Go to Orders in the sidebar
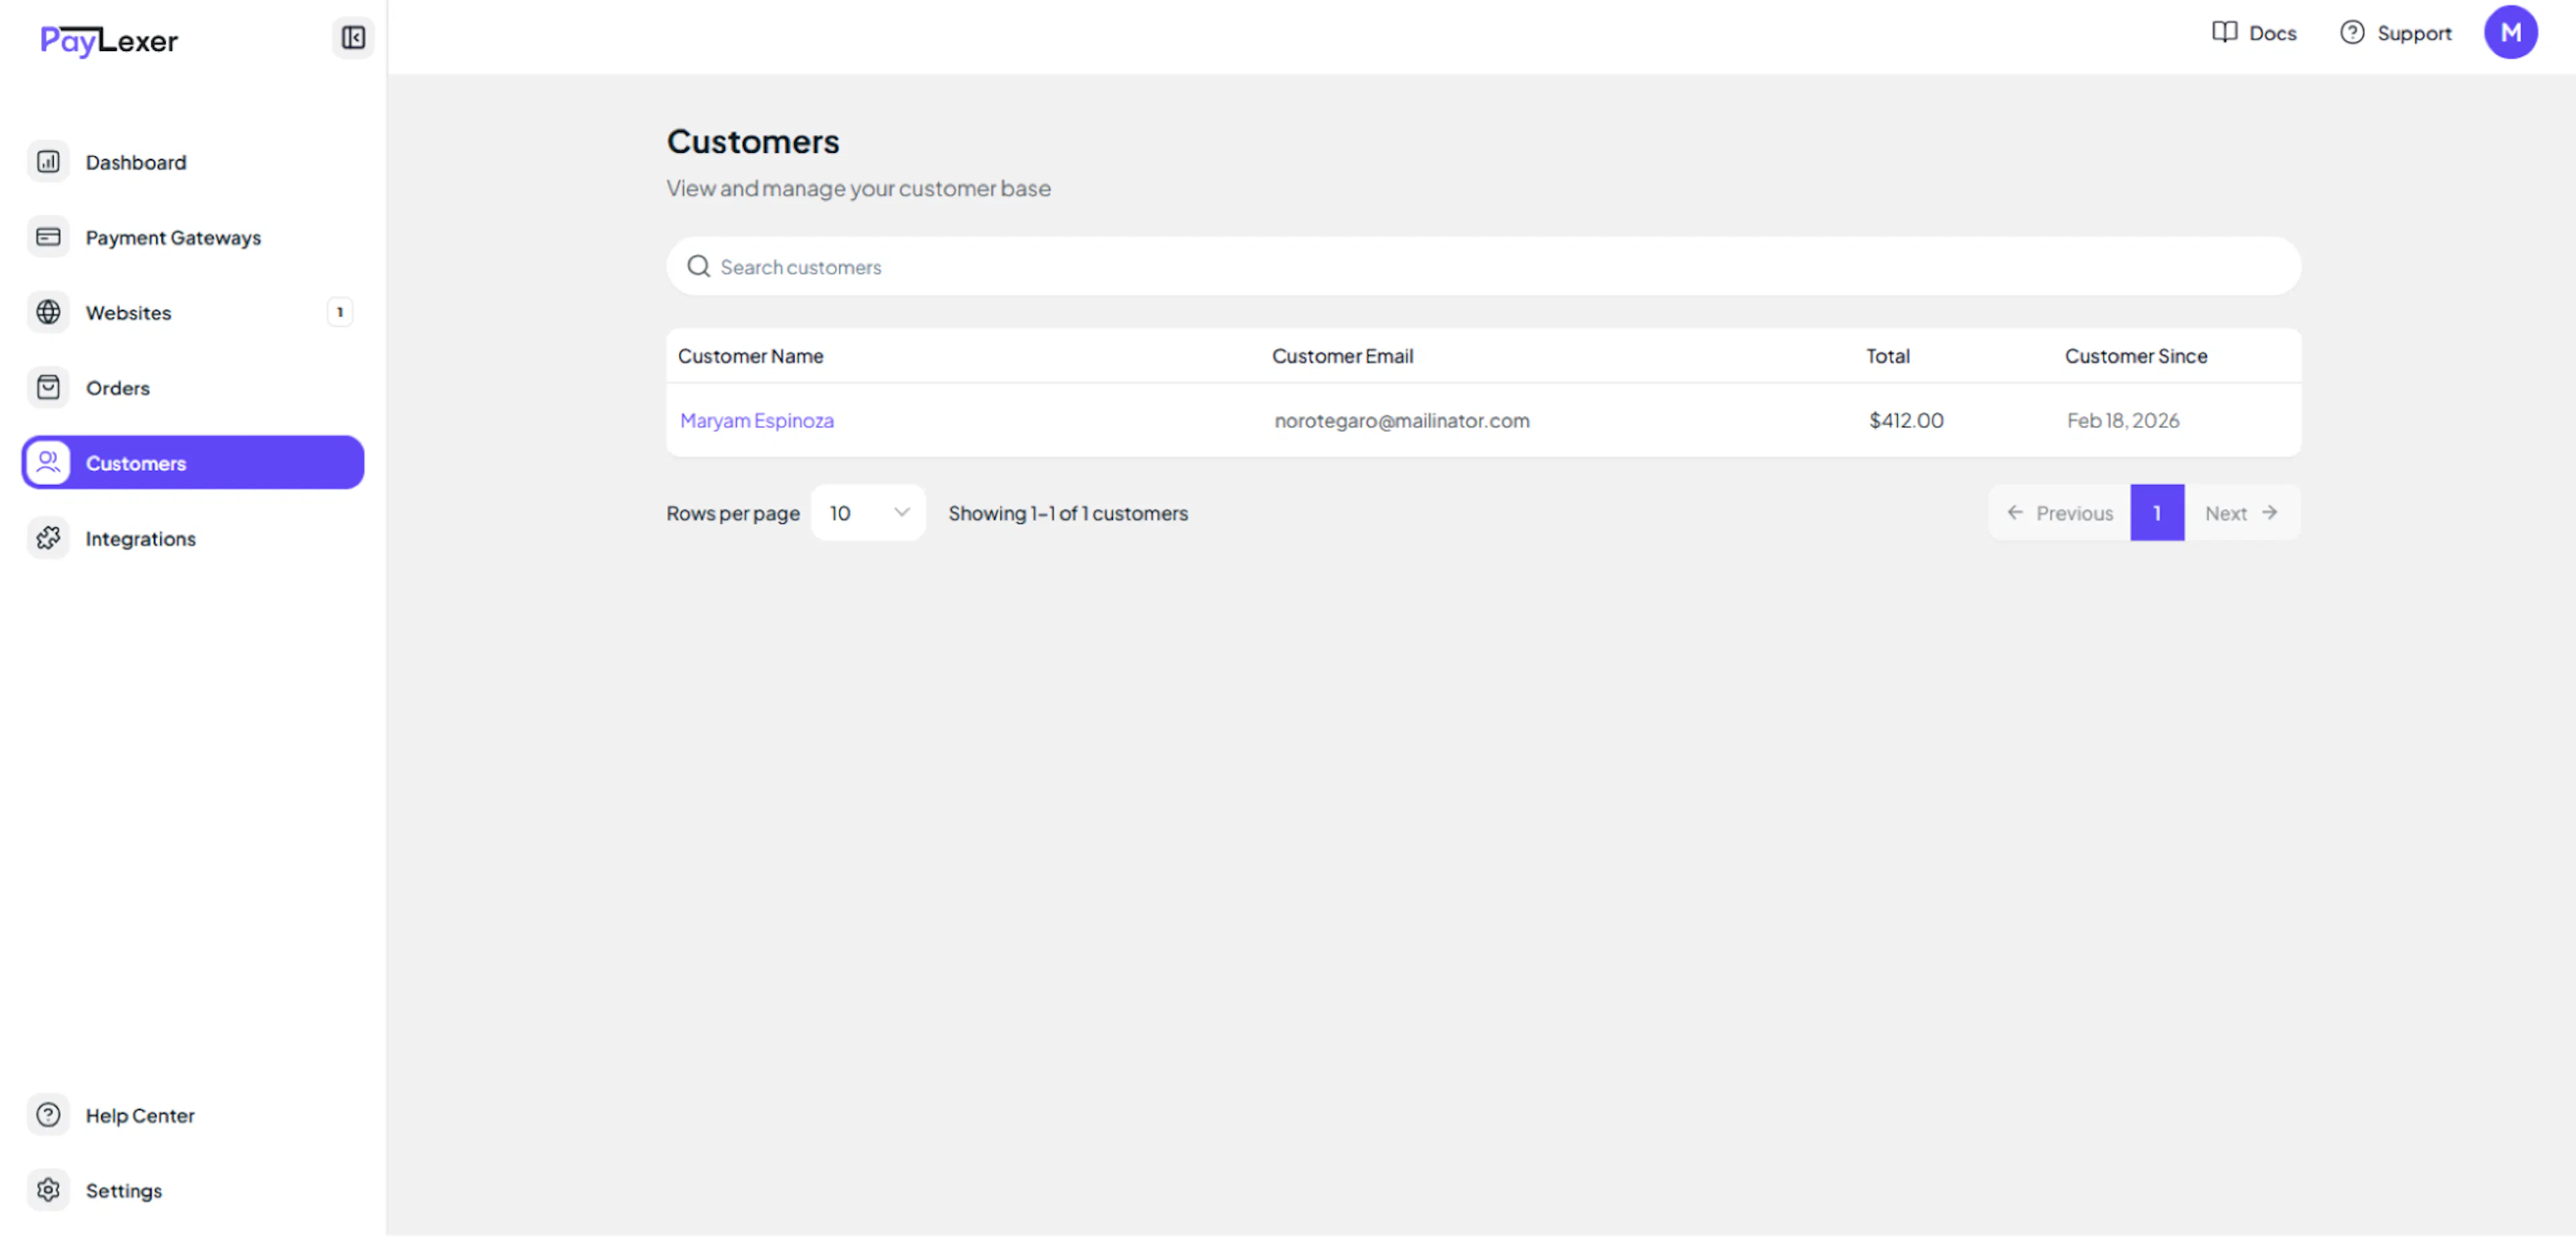The image size is (2576, 1237). click(x=118, y=388)
